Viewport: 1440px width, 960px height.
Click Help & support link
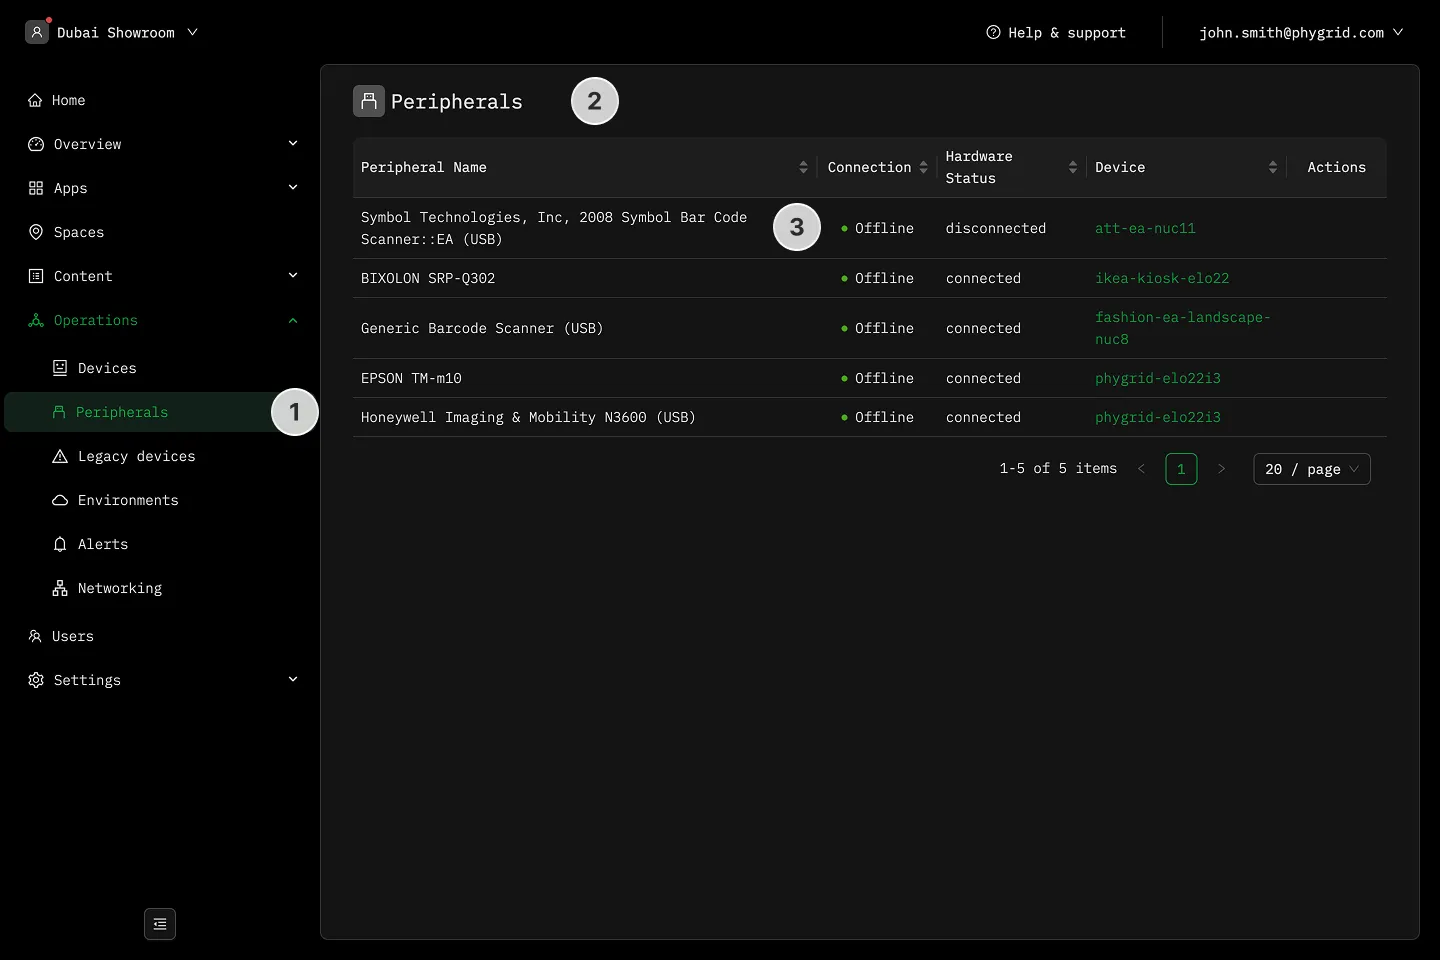click(1056, 32)
